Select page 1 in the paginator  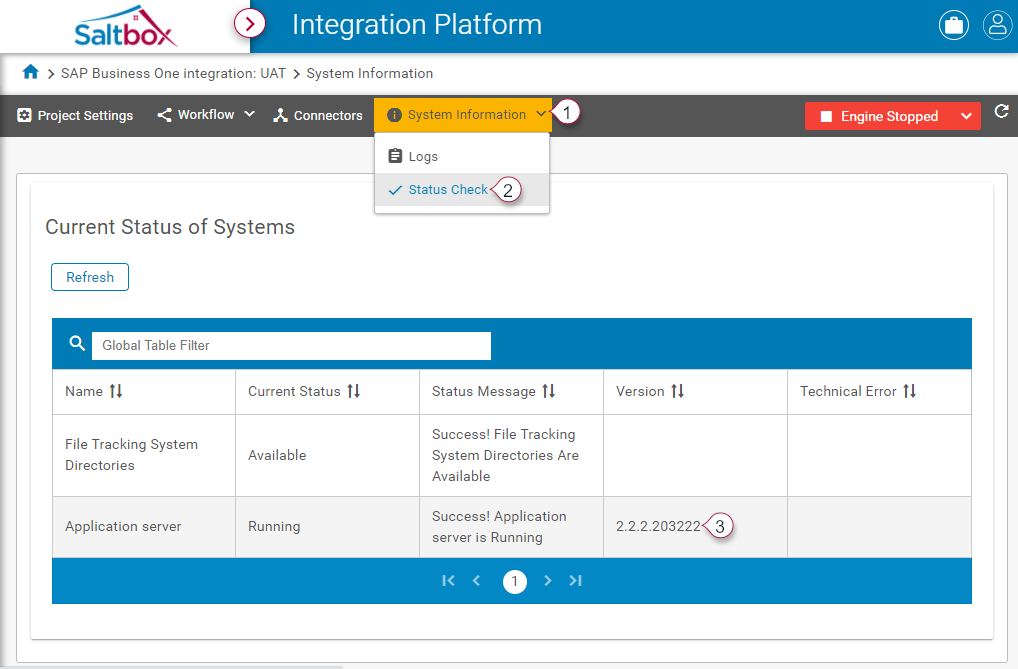[x=515, y=581]
